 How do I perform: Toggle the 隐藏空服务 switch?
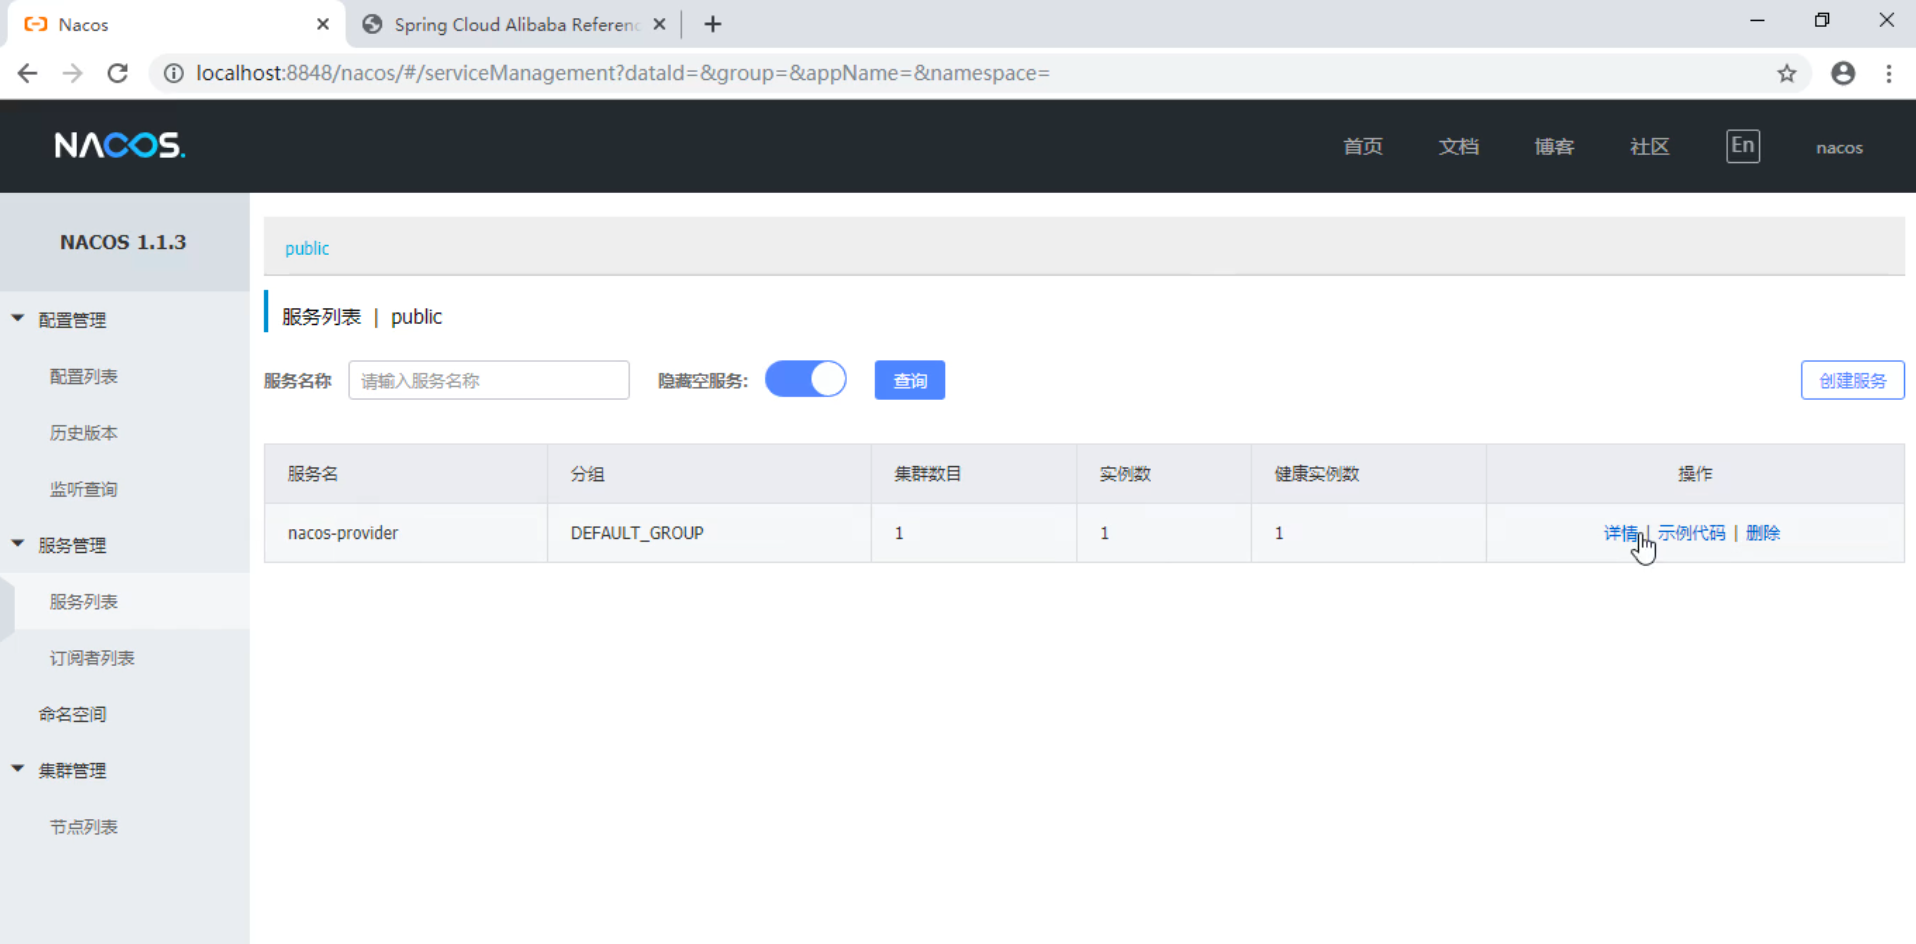(x=806, y=380)
